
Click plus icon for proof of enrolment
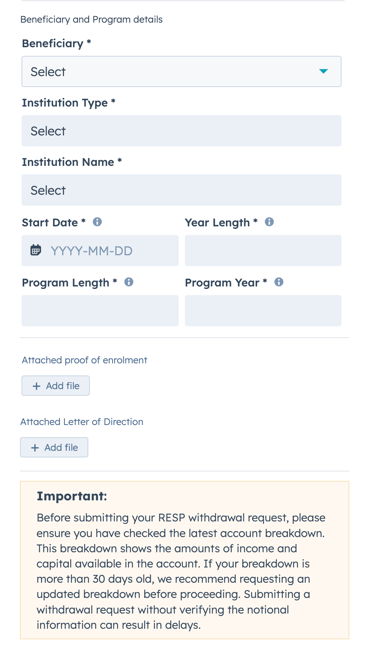tap(37, 386)
